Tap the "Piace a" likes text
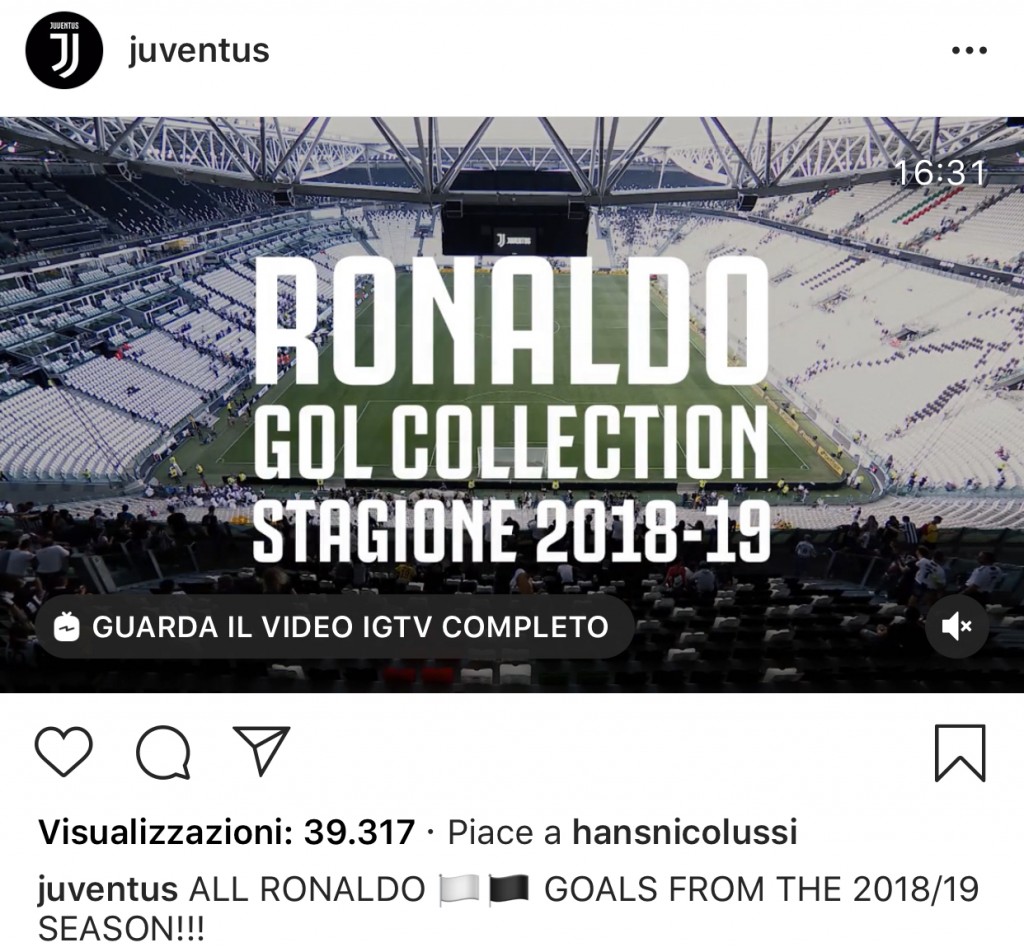The width and height of the screenshot is (1024, 952). 505,832
